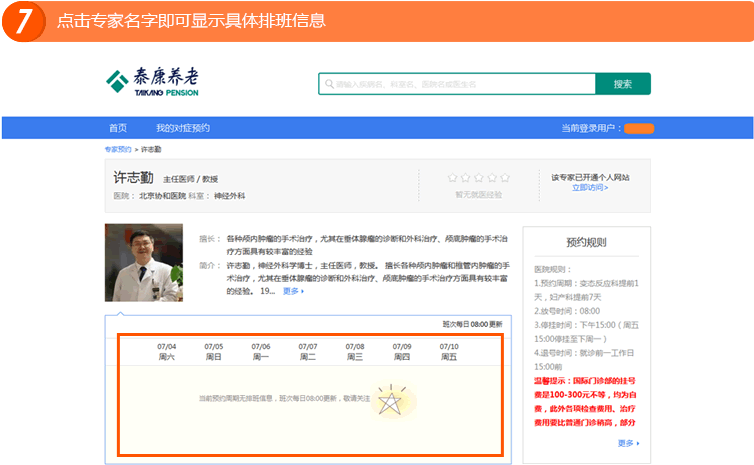Screen dimensions: 754x465
Task: Expand 更多 in the doctor's introduction
Action: click(x=292, y=291)
